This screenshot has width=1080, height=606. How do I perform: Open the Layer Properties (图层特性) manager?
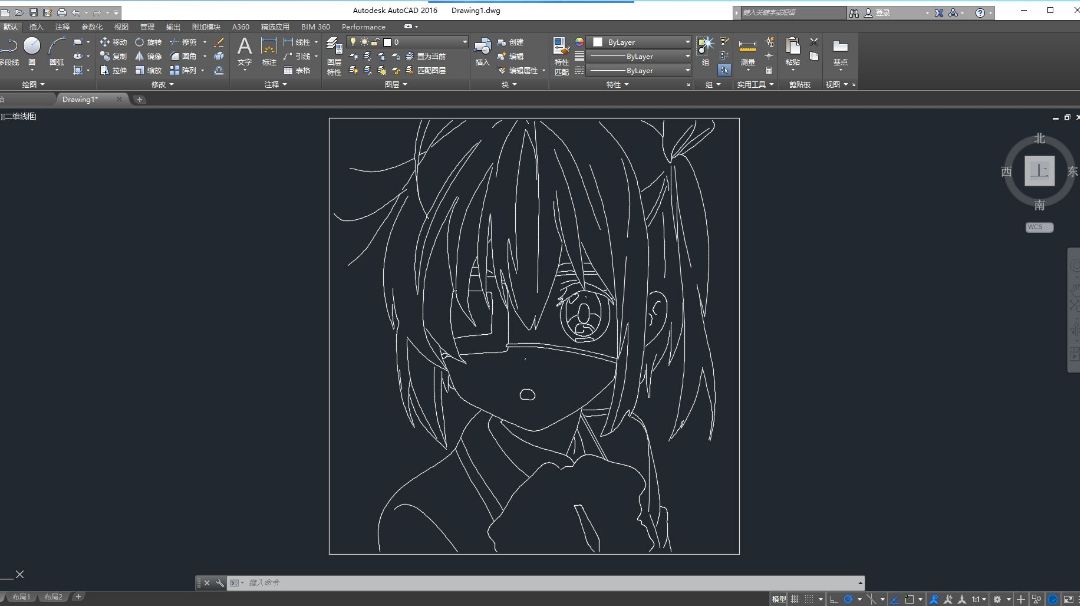coord(334,56)
